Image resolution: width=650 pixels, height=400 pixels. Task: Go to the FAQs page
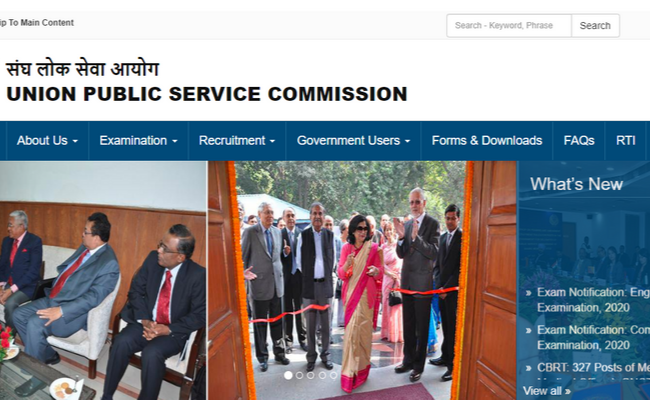[x=579, y=141]
